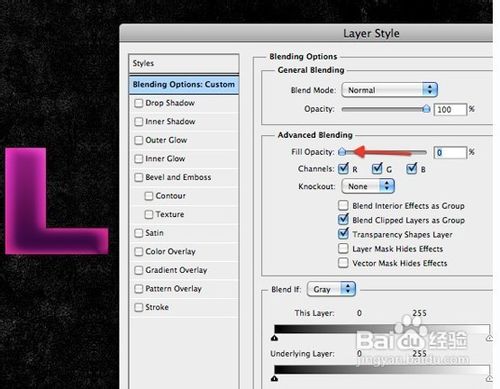Check Vector Mask Hides Effects
This screenshot has height=389, width=500.
coord(343,263)
